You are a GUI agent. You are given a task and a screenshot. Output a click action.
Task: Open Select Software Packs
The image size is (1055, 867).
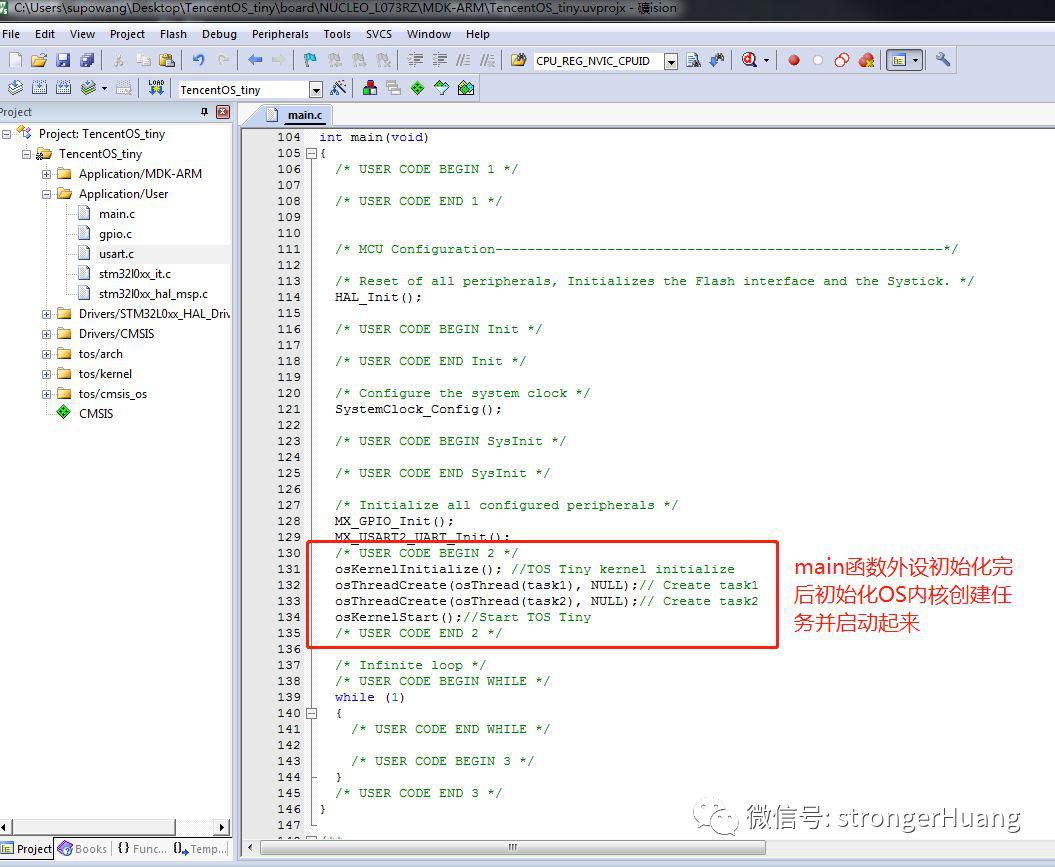click(x=442, y=87)
